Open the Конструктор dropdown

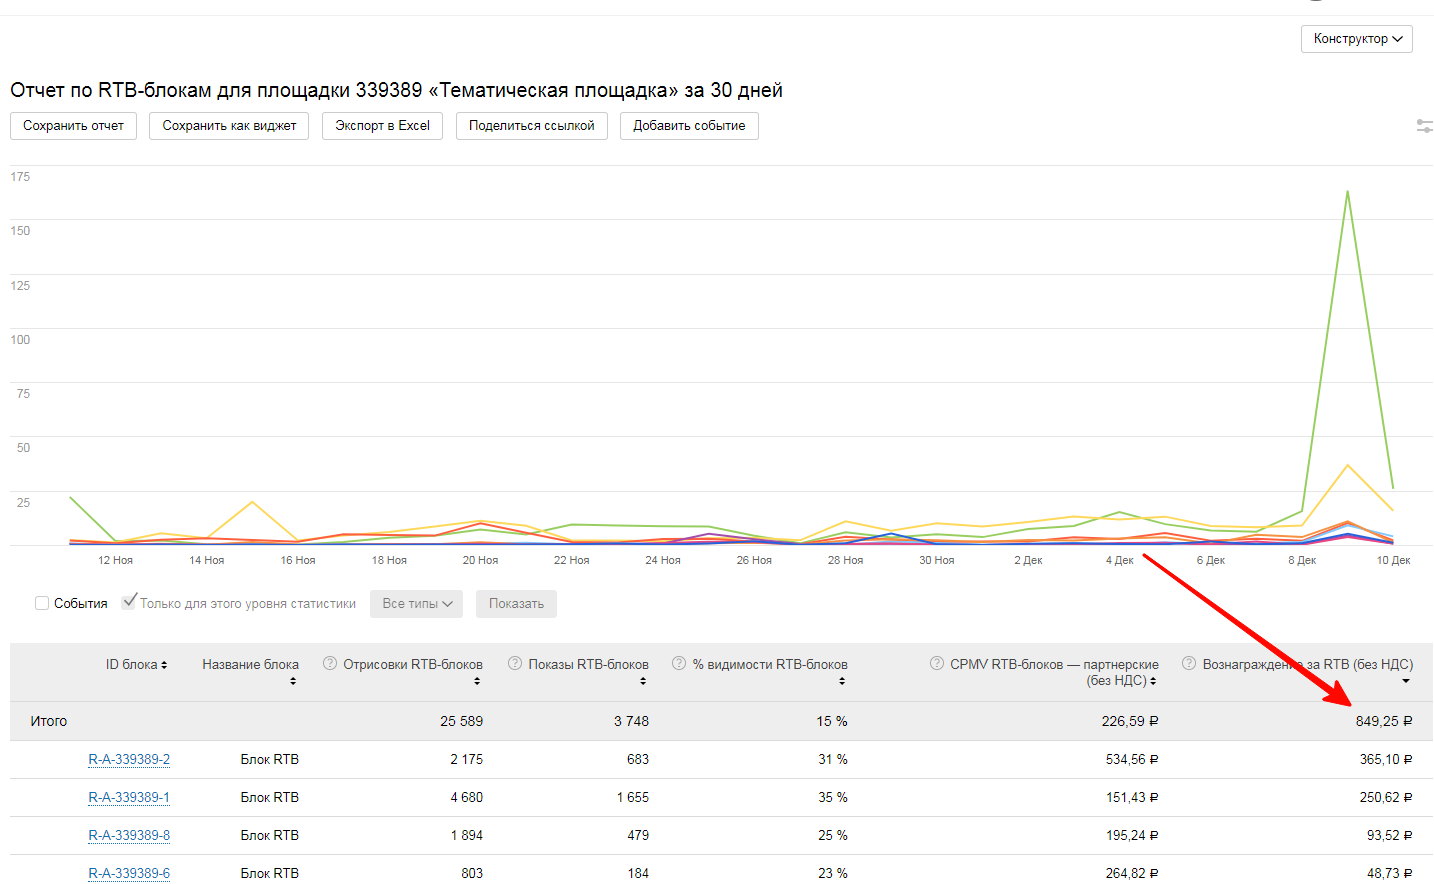click(1357, 39)
